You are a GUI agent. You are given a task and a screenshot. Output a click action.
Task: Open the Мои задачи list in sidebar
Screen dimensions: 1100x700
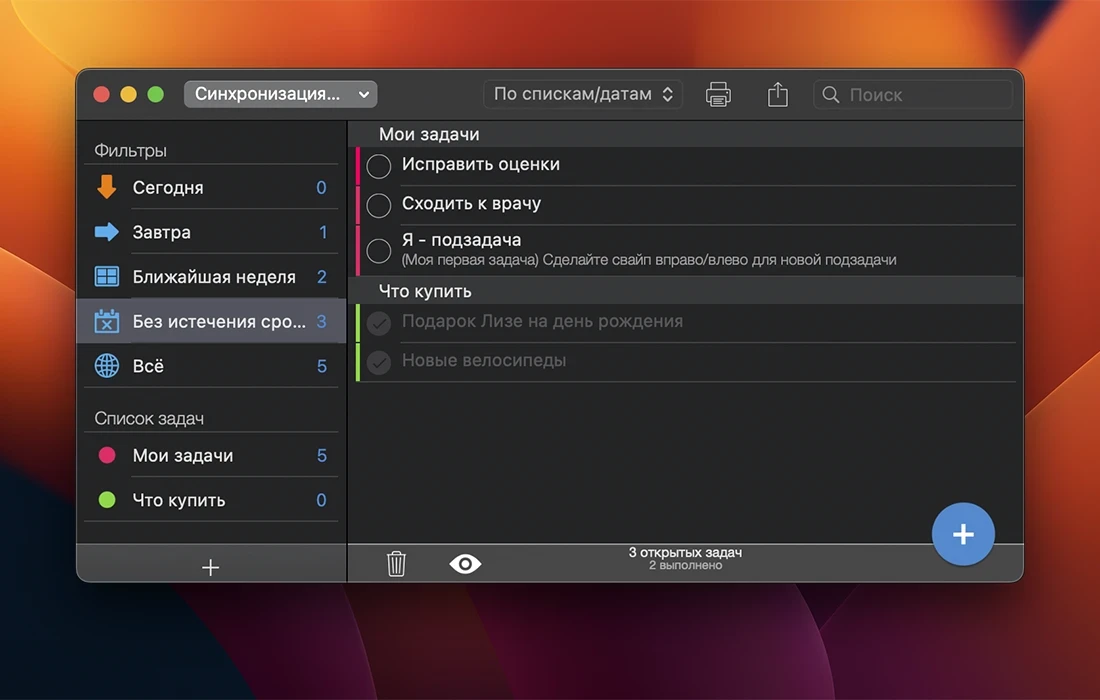[x=182, y=455]
